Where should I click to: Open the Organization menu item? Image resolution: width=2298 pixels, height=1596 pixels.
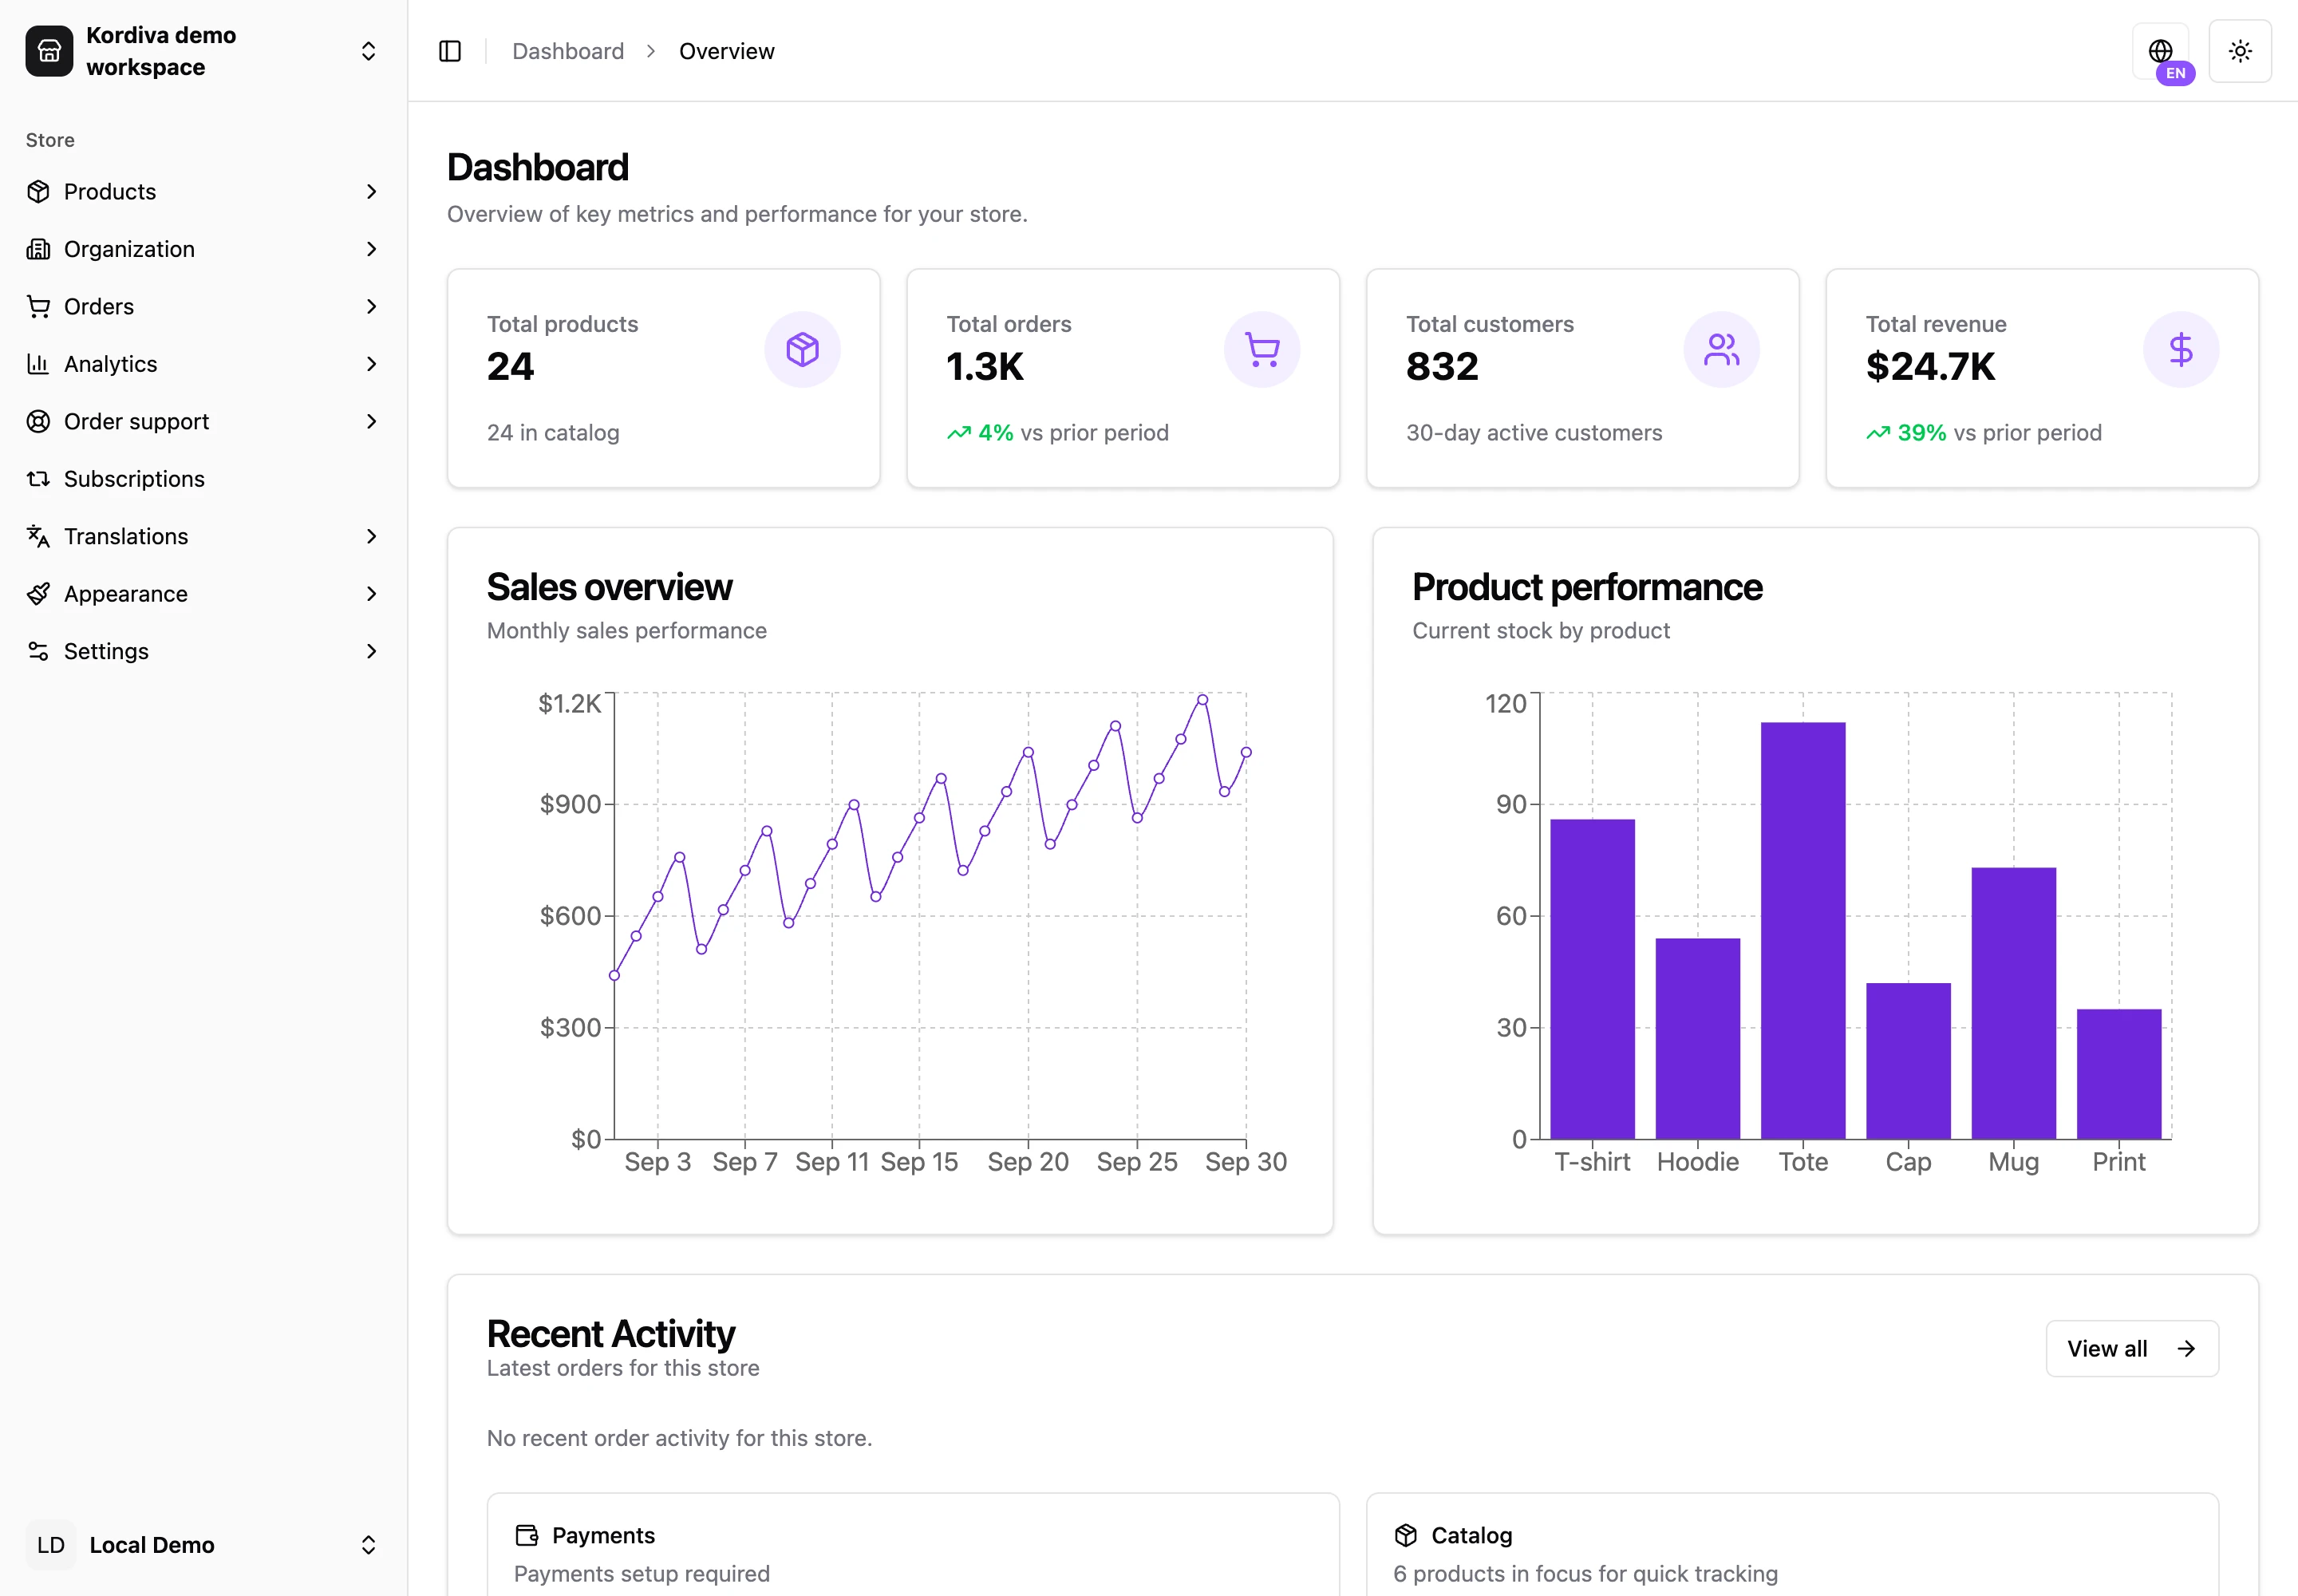click(x=203, y=249)
